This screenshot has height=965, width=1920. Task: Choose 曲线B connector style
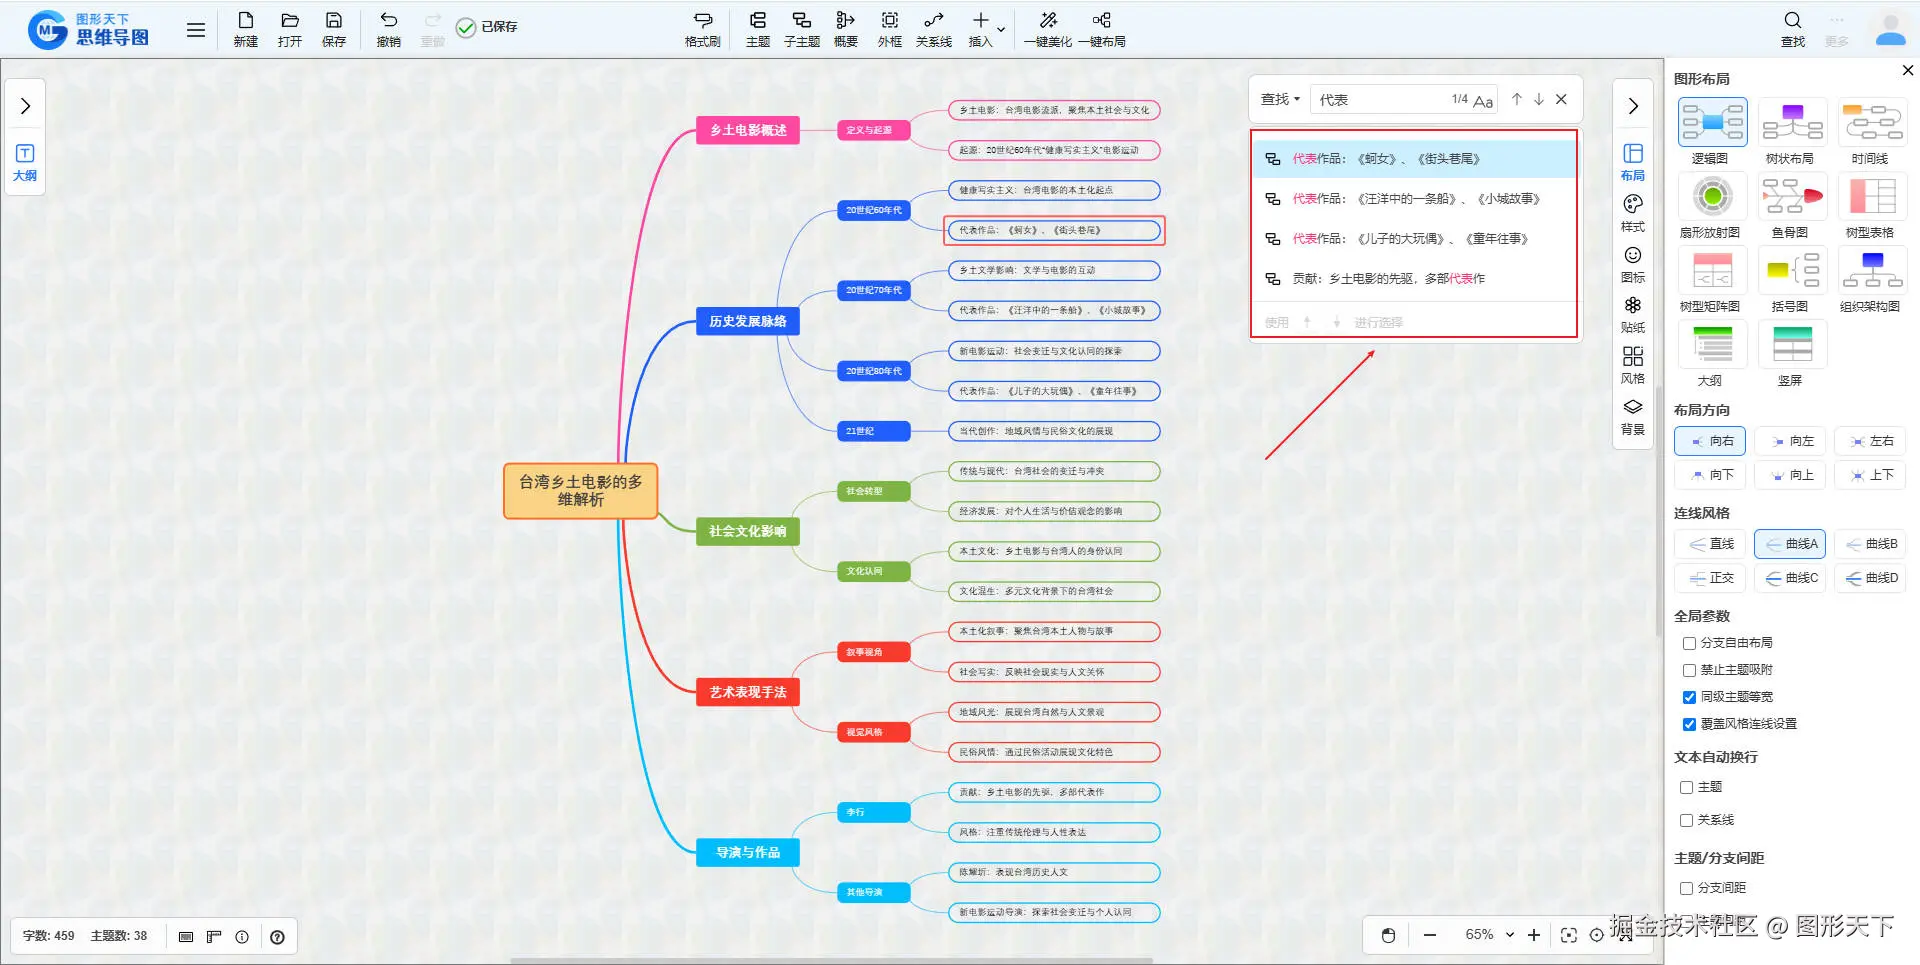[x=1870, y=544]
